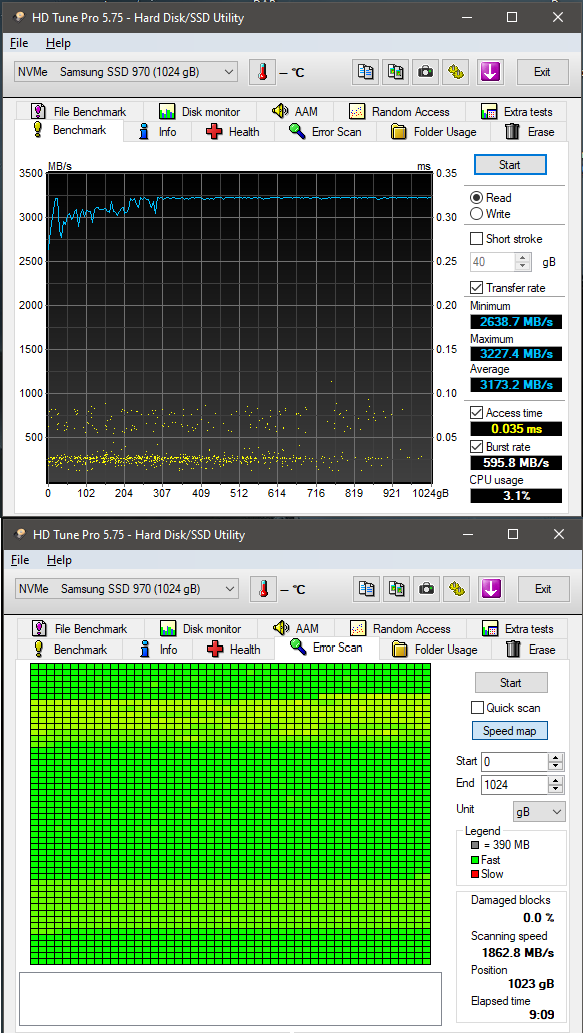Open Folder Usage tab in lower window
583x1033 pixels.
(435, 650)
